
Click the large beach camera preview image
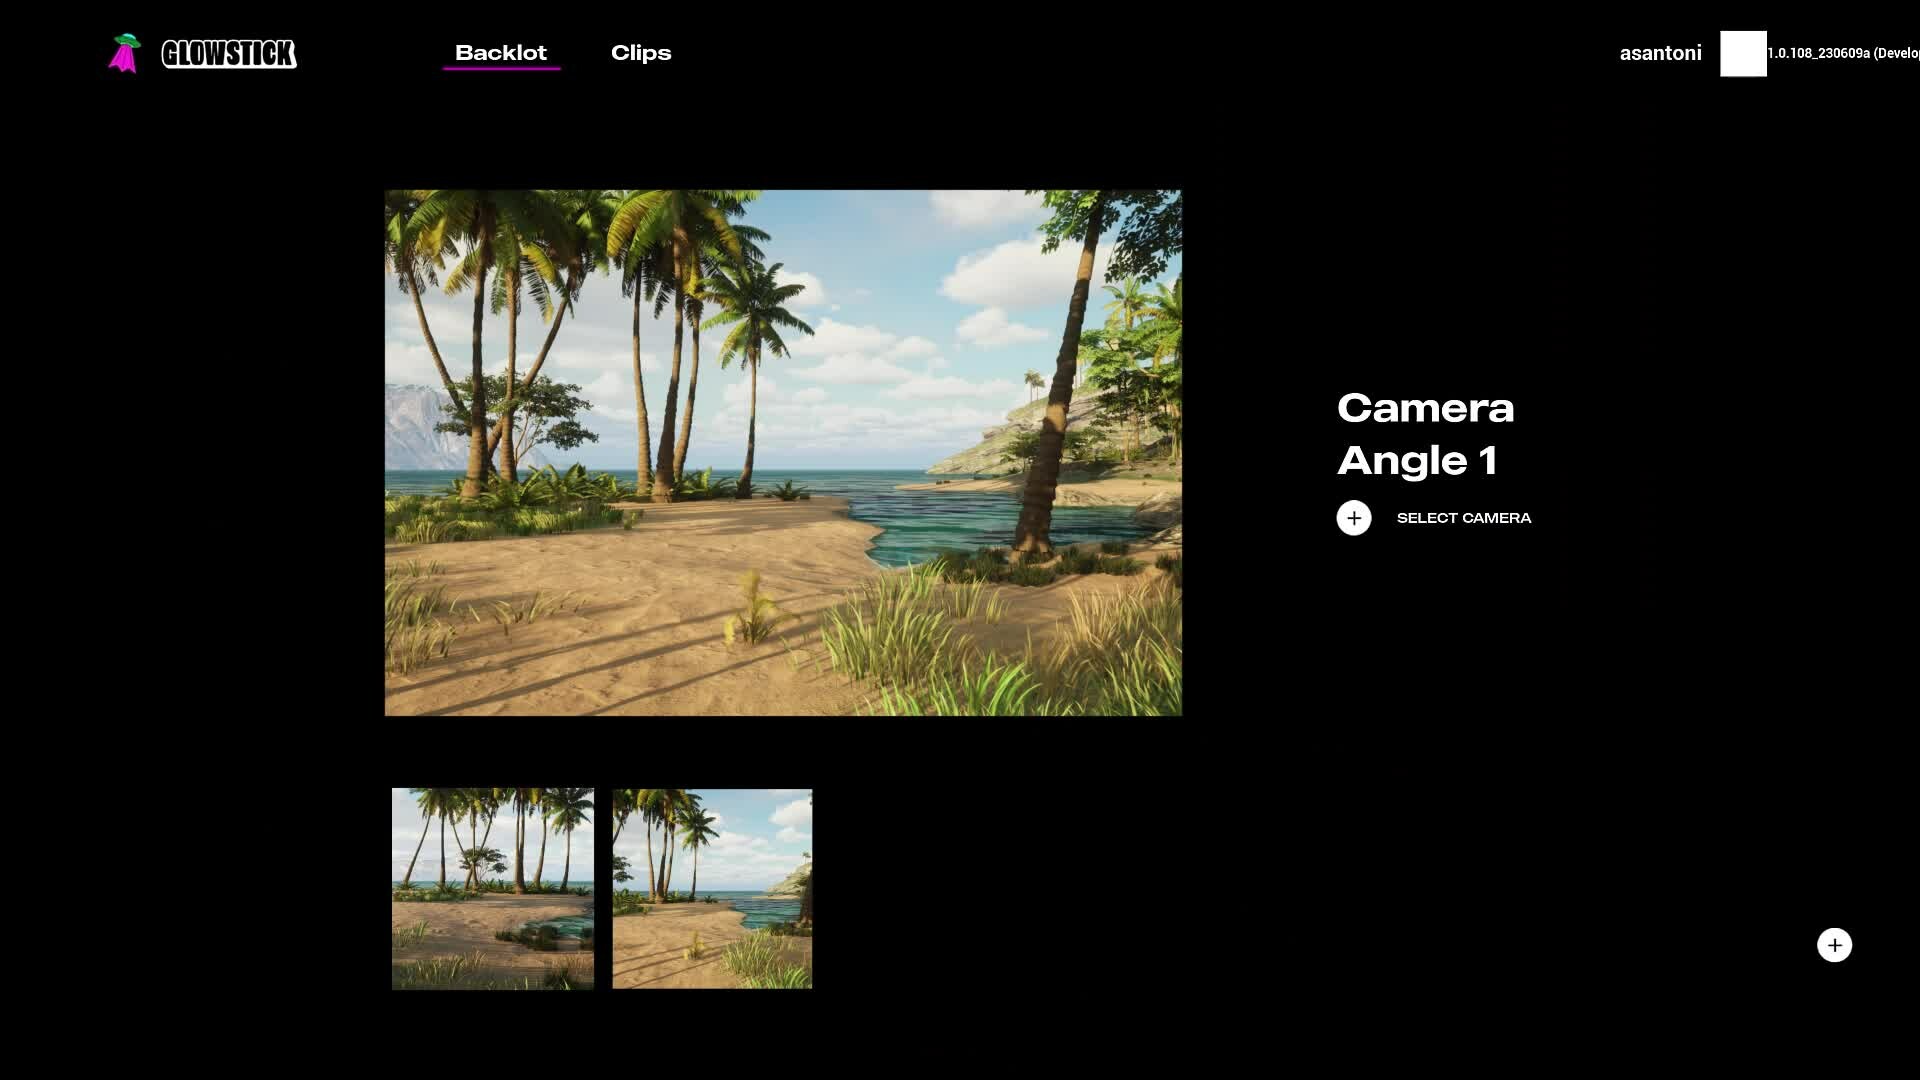[783, 453]
